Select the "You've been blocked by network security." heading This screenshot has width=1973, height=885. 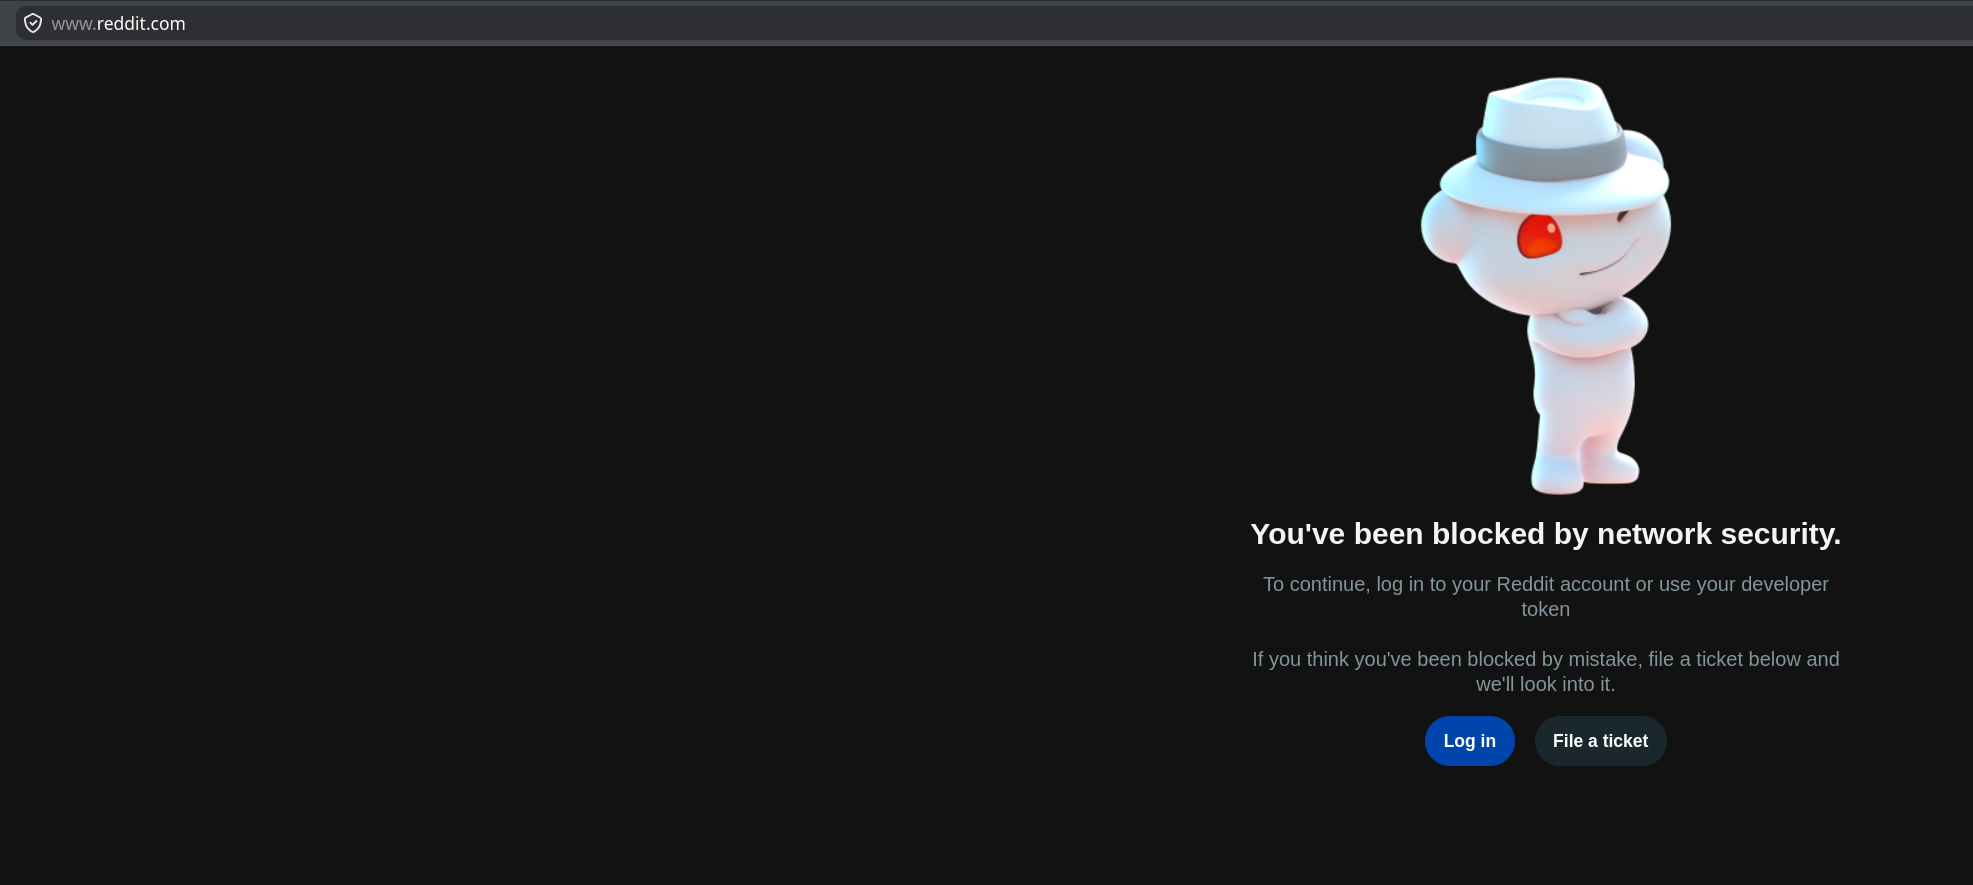pos(1546,534)
